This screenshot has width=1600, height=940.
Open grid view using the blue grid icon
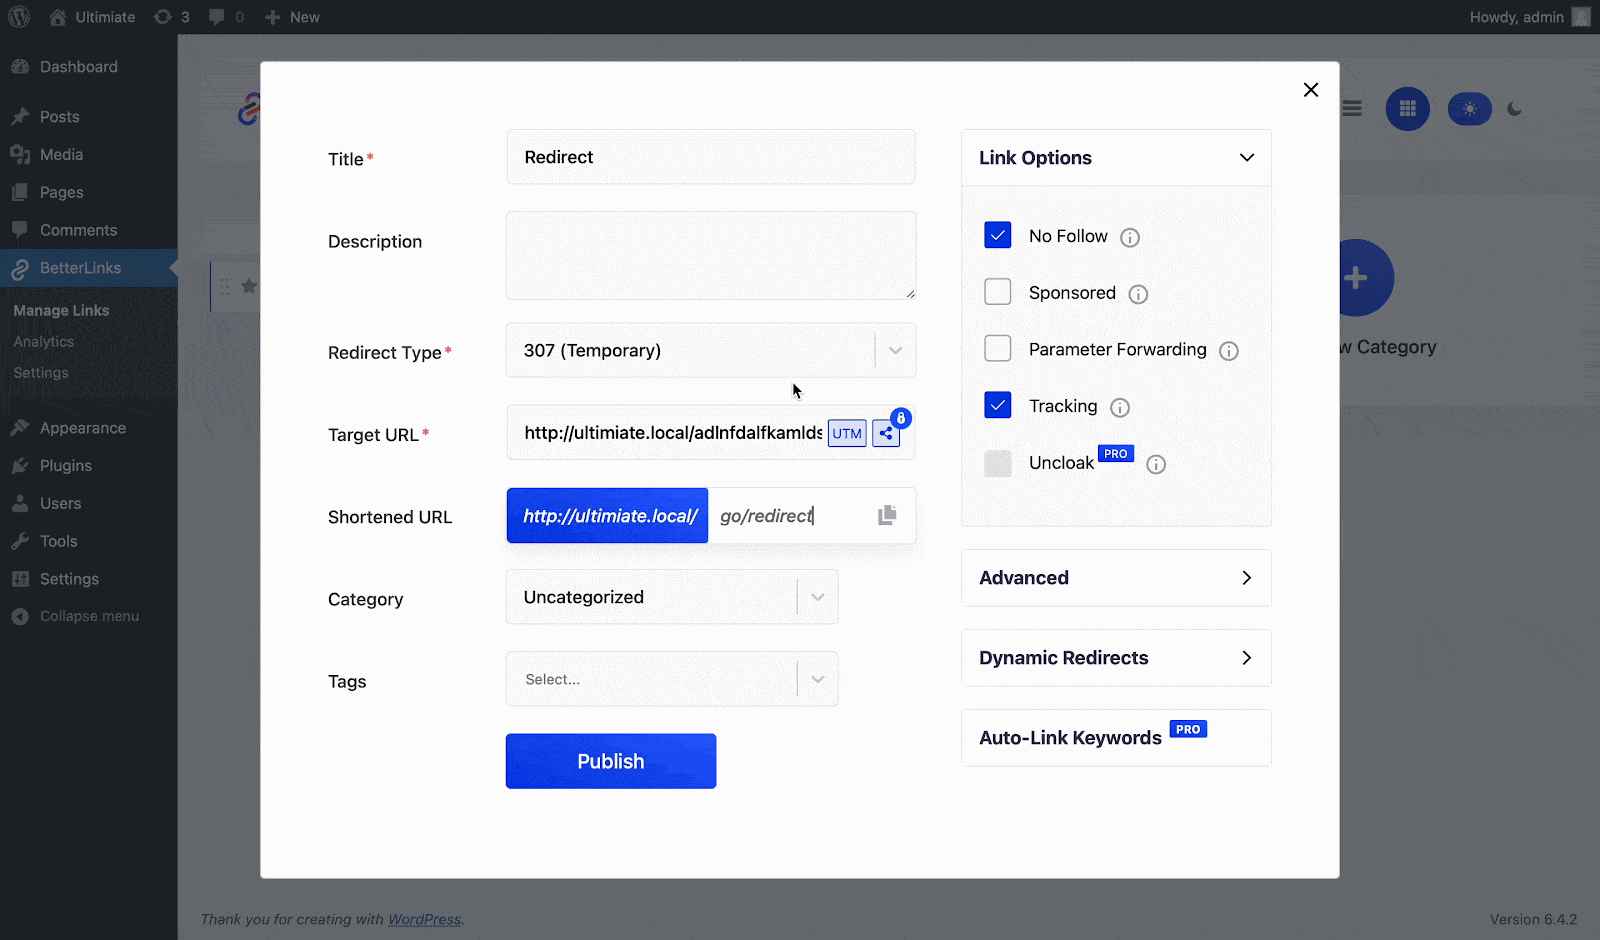[x=1407, y=109]
